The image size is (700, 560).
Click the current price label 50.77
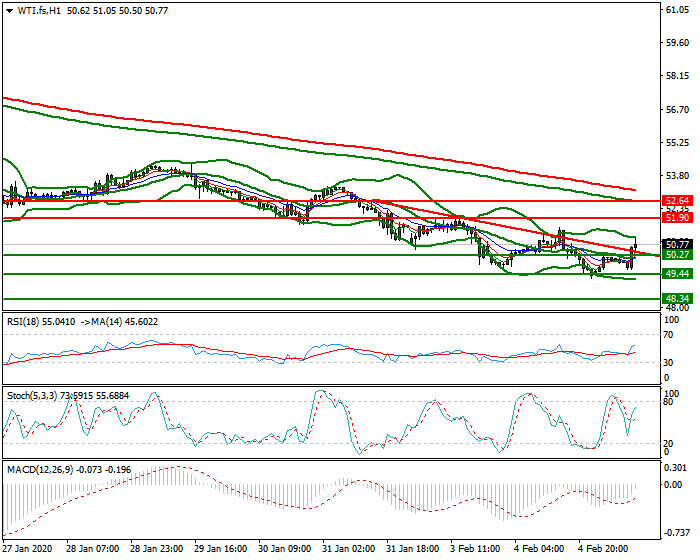[x=677, y=244]
